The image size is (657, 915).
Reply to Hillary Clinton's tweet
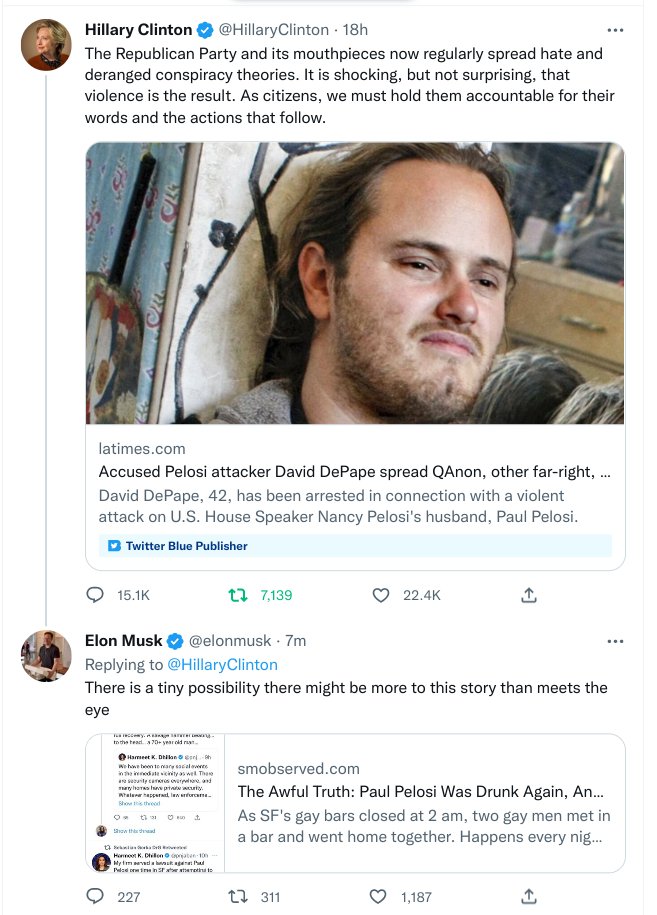click(96, 595)
